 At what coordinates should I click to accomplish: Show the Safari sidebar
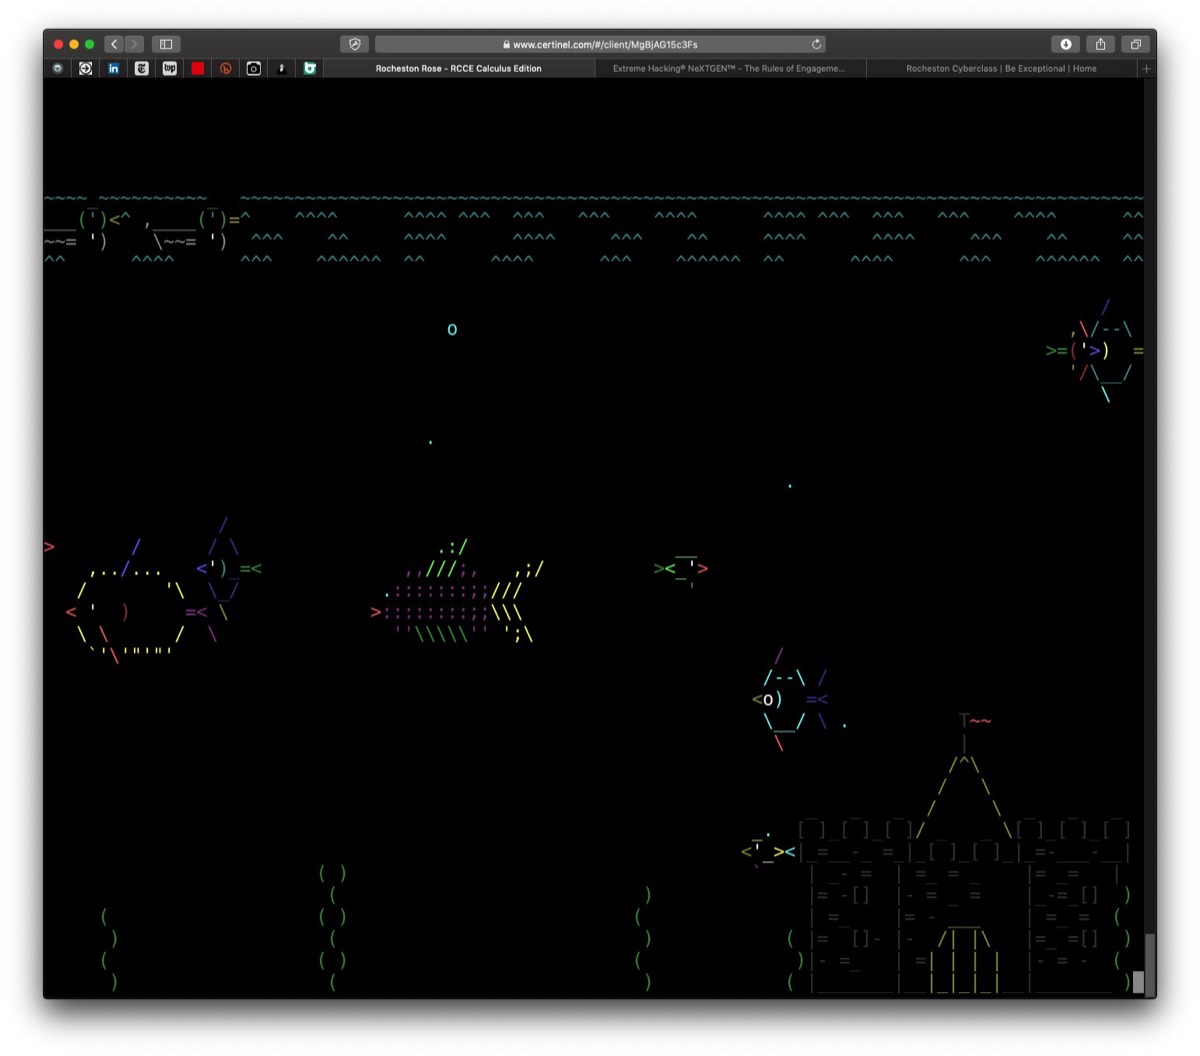166,44
